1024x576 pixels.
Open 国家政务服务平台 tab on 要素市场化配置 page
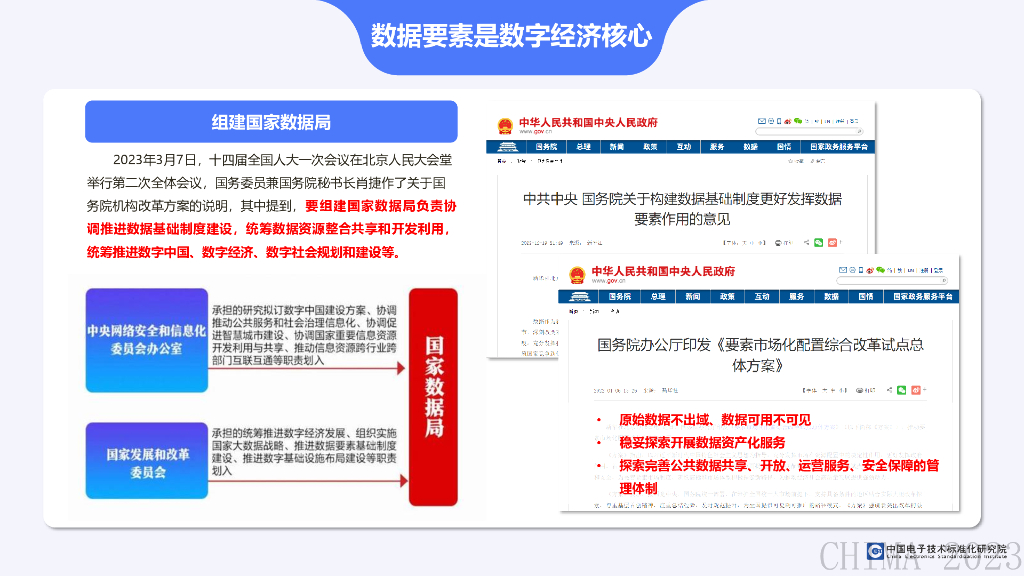(x=923, y=296)
